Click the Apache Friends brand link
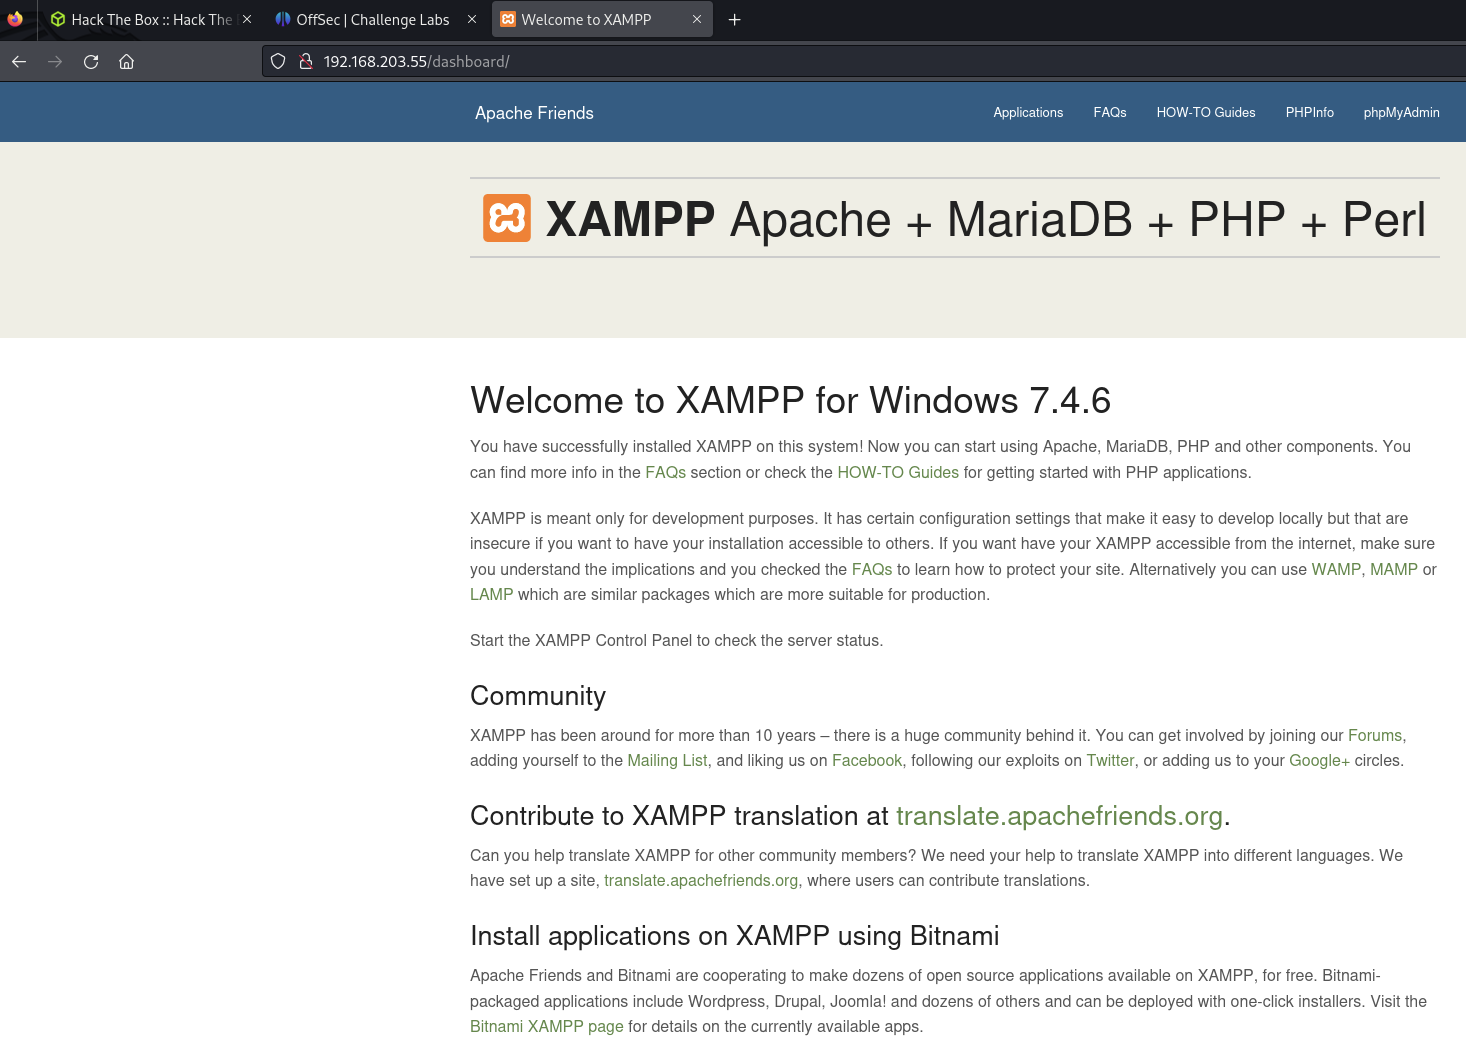Image resolution: width=1466 pixels, height=1041 pixels. point(534,113)
